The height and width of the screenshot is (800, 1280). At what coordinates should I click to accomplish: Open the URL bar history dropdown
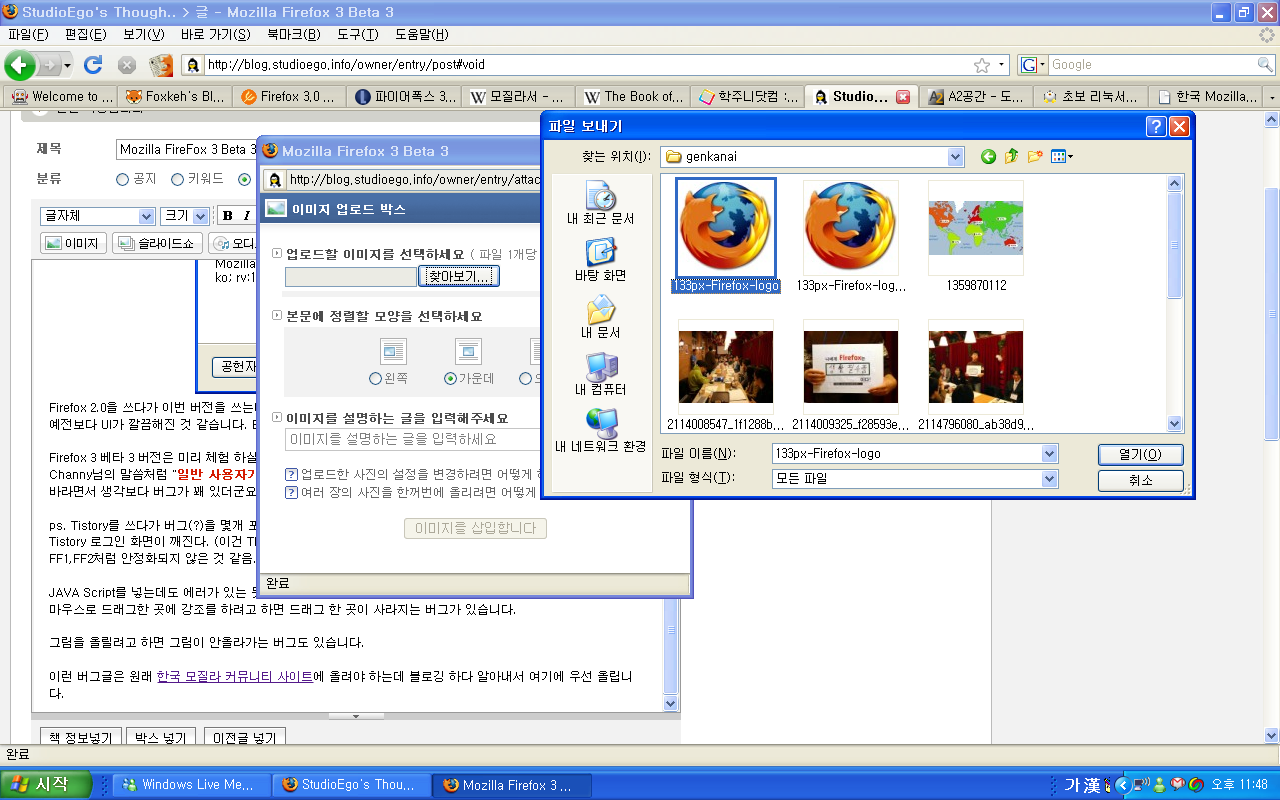[x=1002, y=65]
